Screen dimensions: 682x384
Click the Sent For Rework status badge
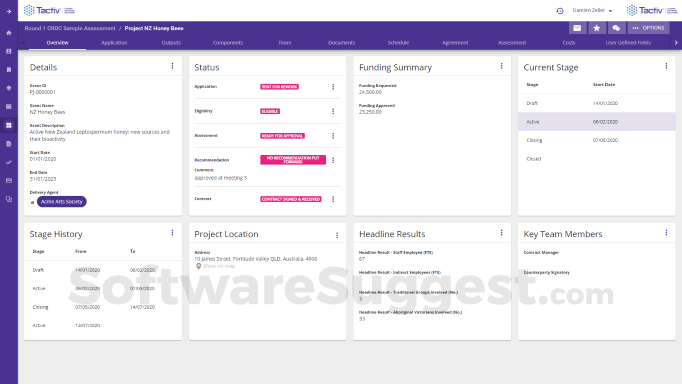[x=279, y=87]
